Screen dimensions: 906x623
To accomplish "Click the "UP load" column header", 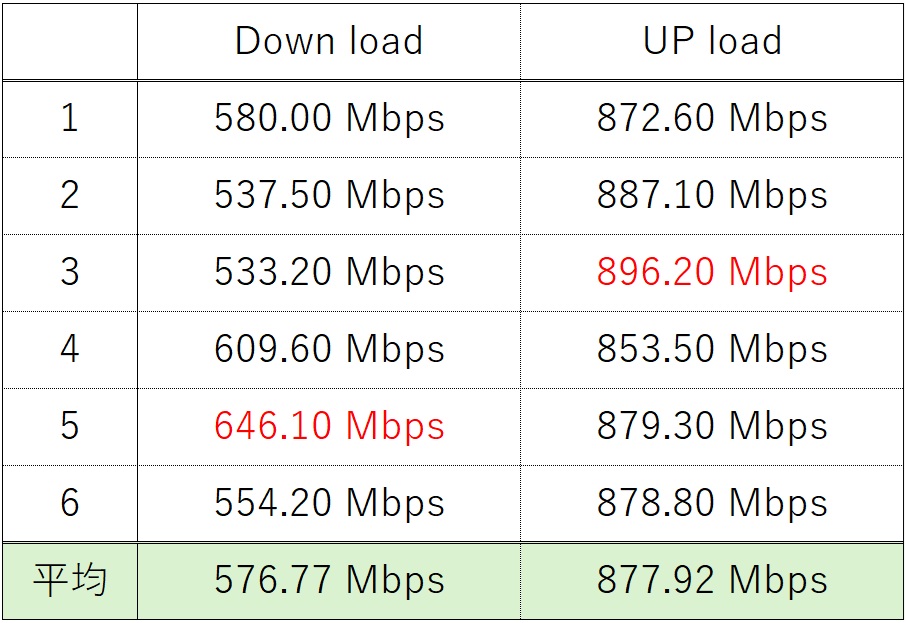I will tap(712, 41).
